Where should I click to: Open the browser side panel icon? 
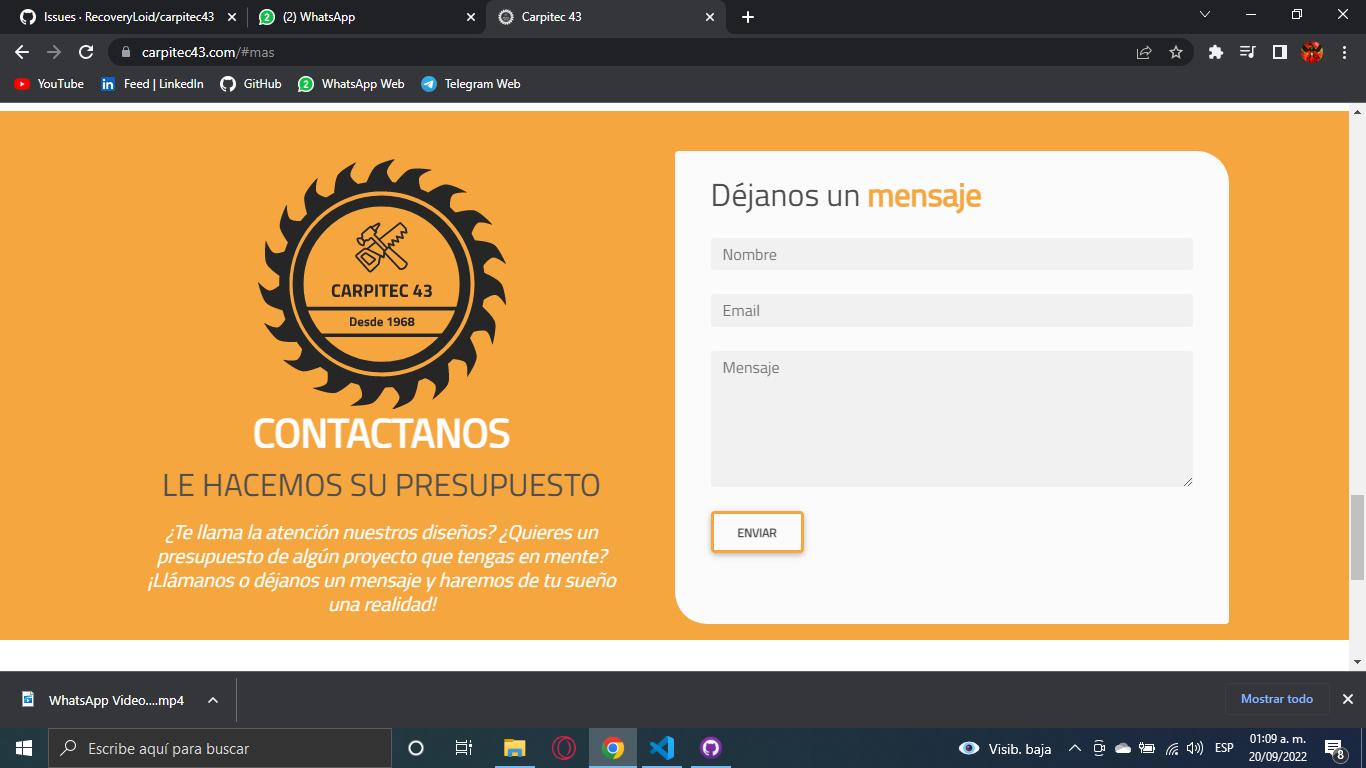pos(1280,51)
